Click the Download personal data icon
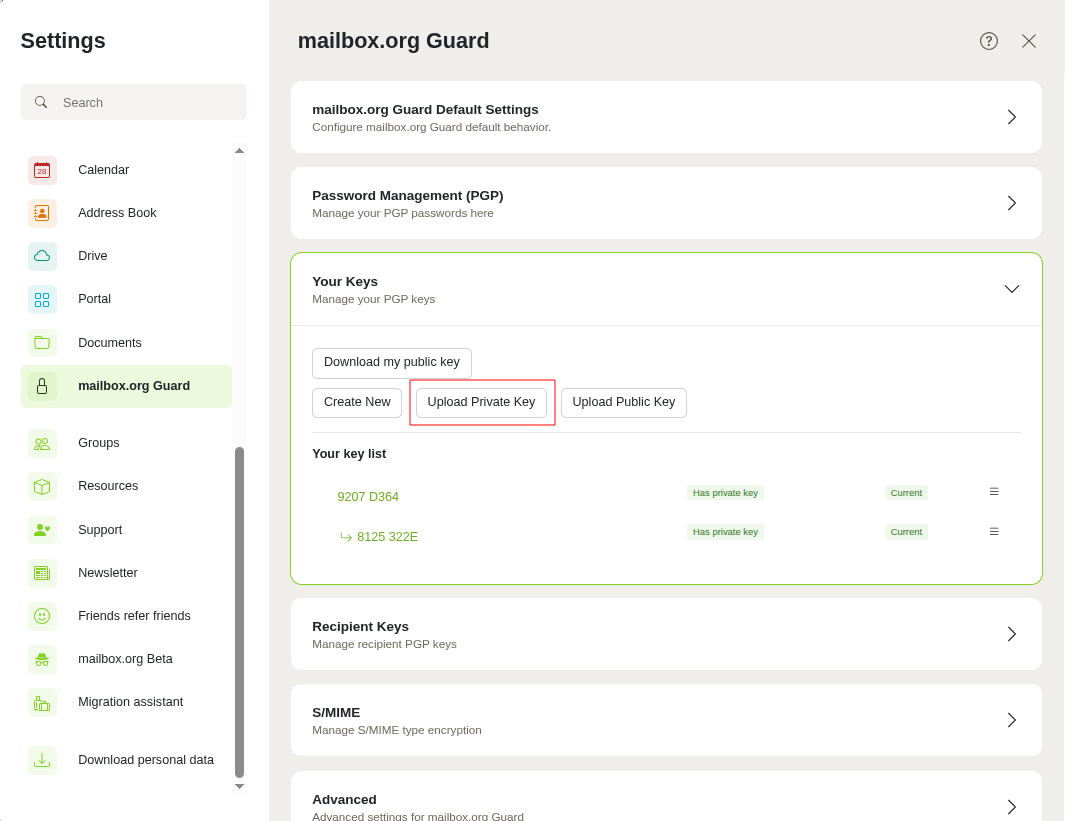This screenshot has width=1065, height=821. [x=42, y=760]
